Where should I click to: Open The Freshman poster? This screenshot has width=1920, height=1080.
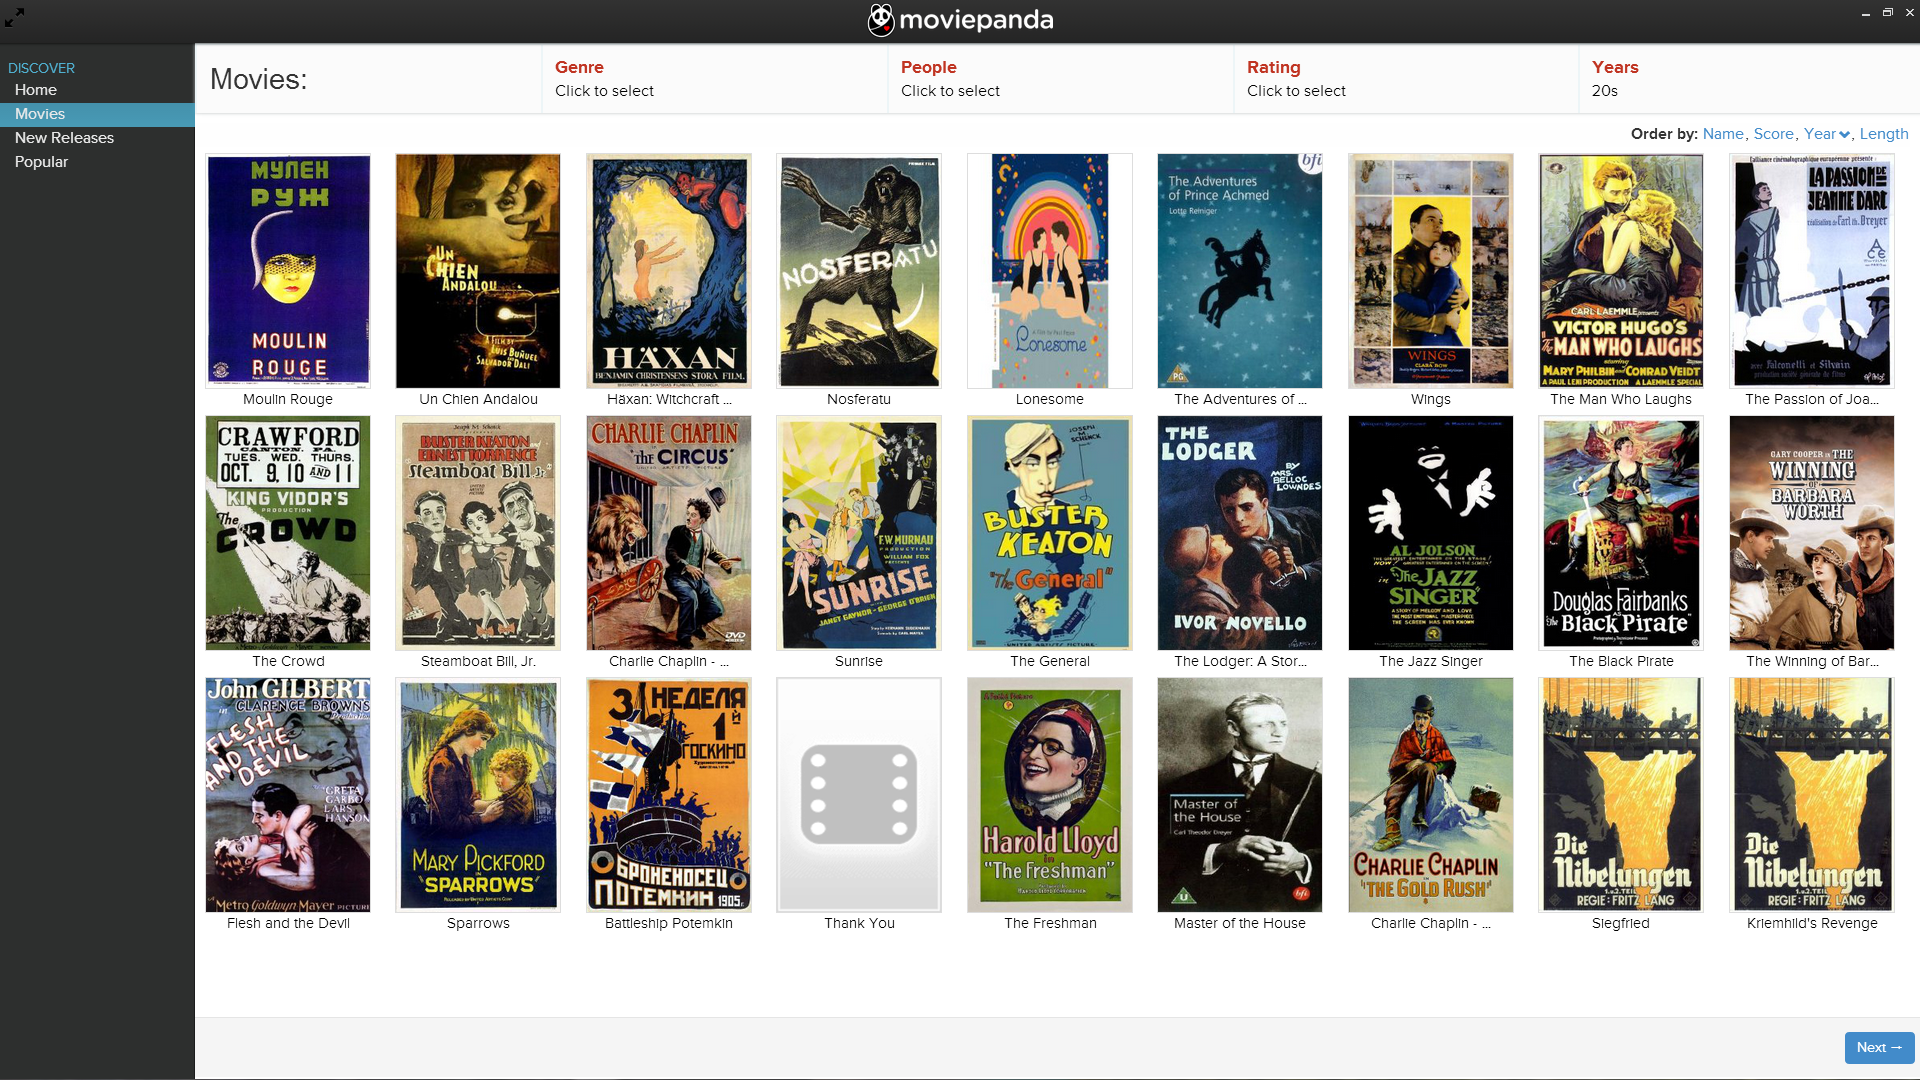[1050, 795]
